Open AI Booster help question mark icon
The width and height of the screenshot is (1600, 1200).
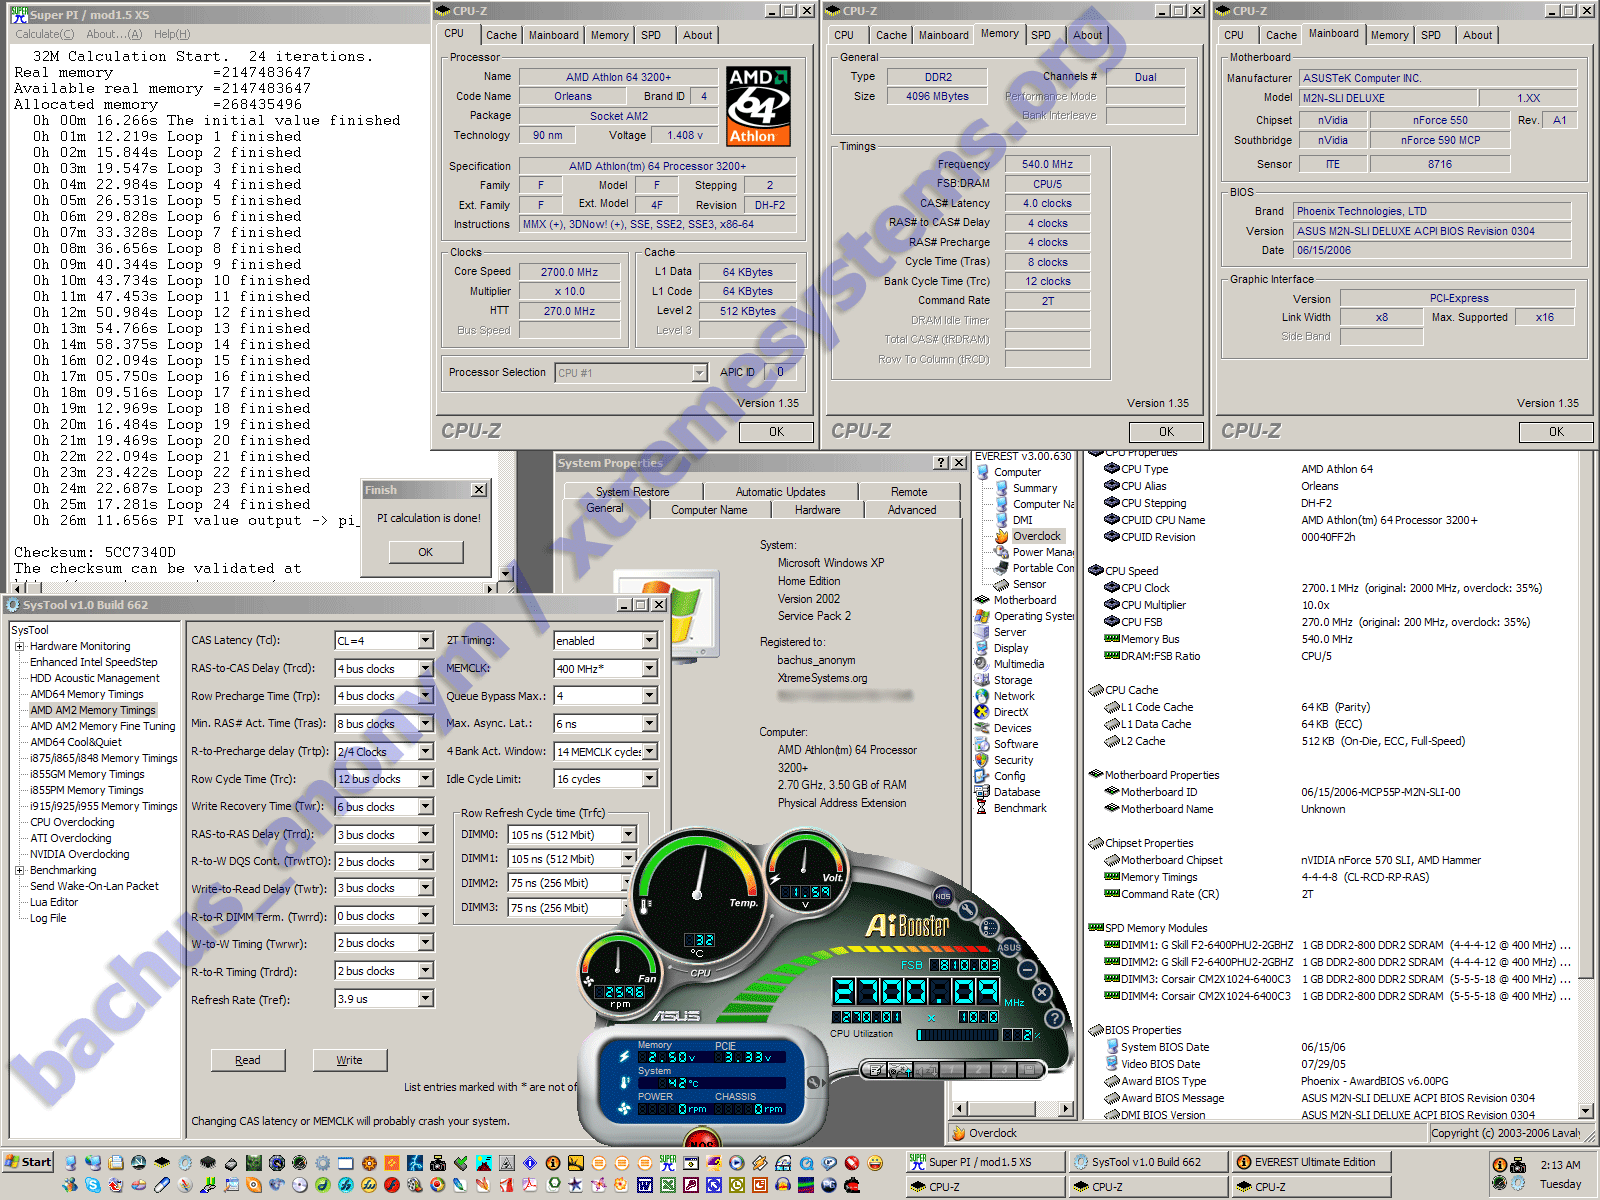pyautogui.click(x=1054, y=1018)
